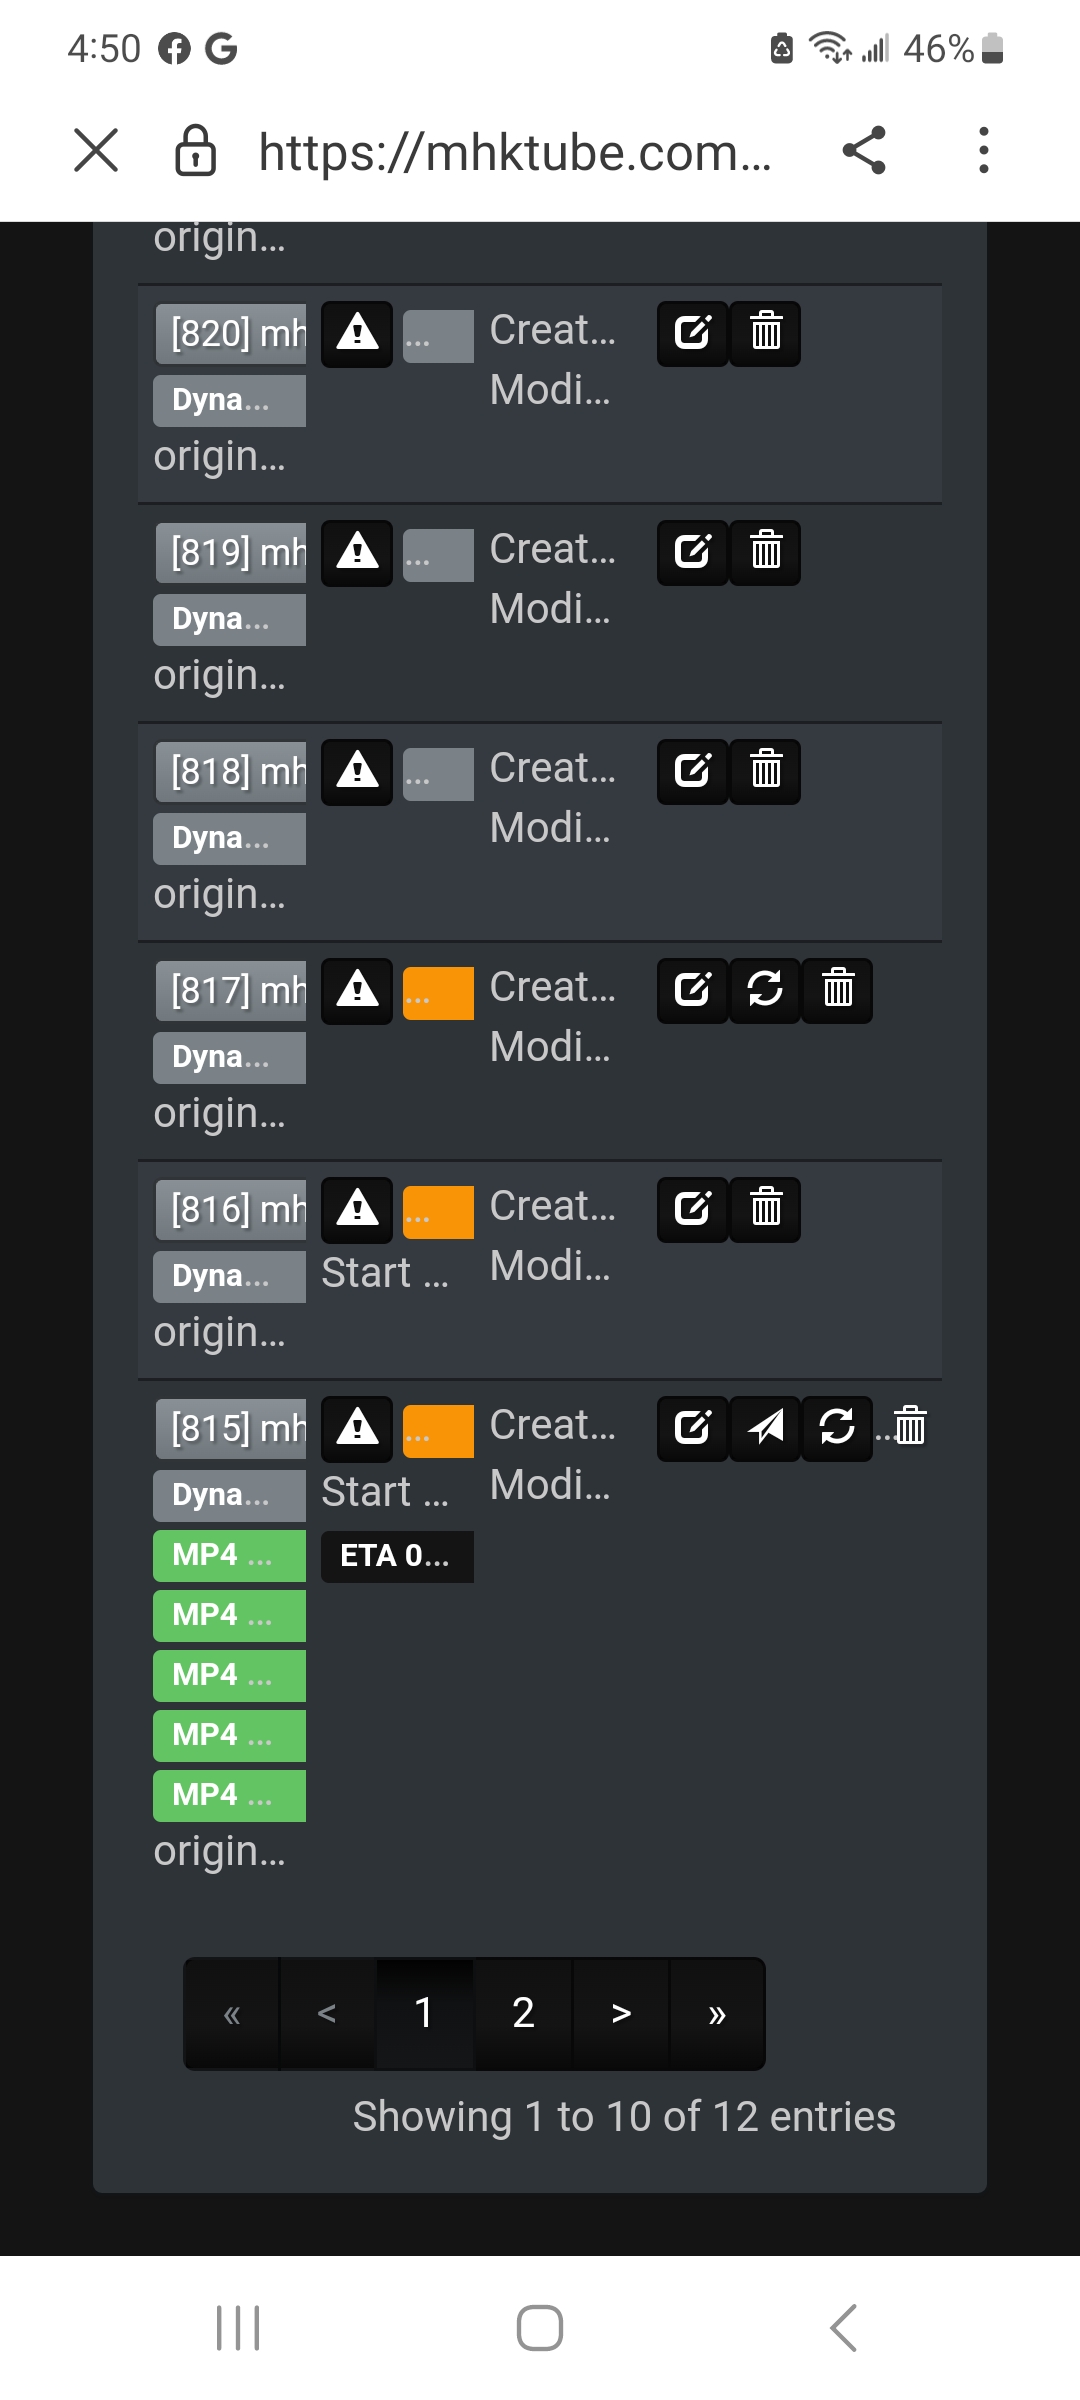
Task: Edit entry 819 with pencil icon
Action: coord(692,553)
